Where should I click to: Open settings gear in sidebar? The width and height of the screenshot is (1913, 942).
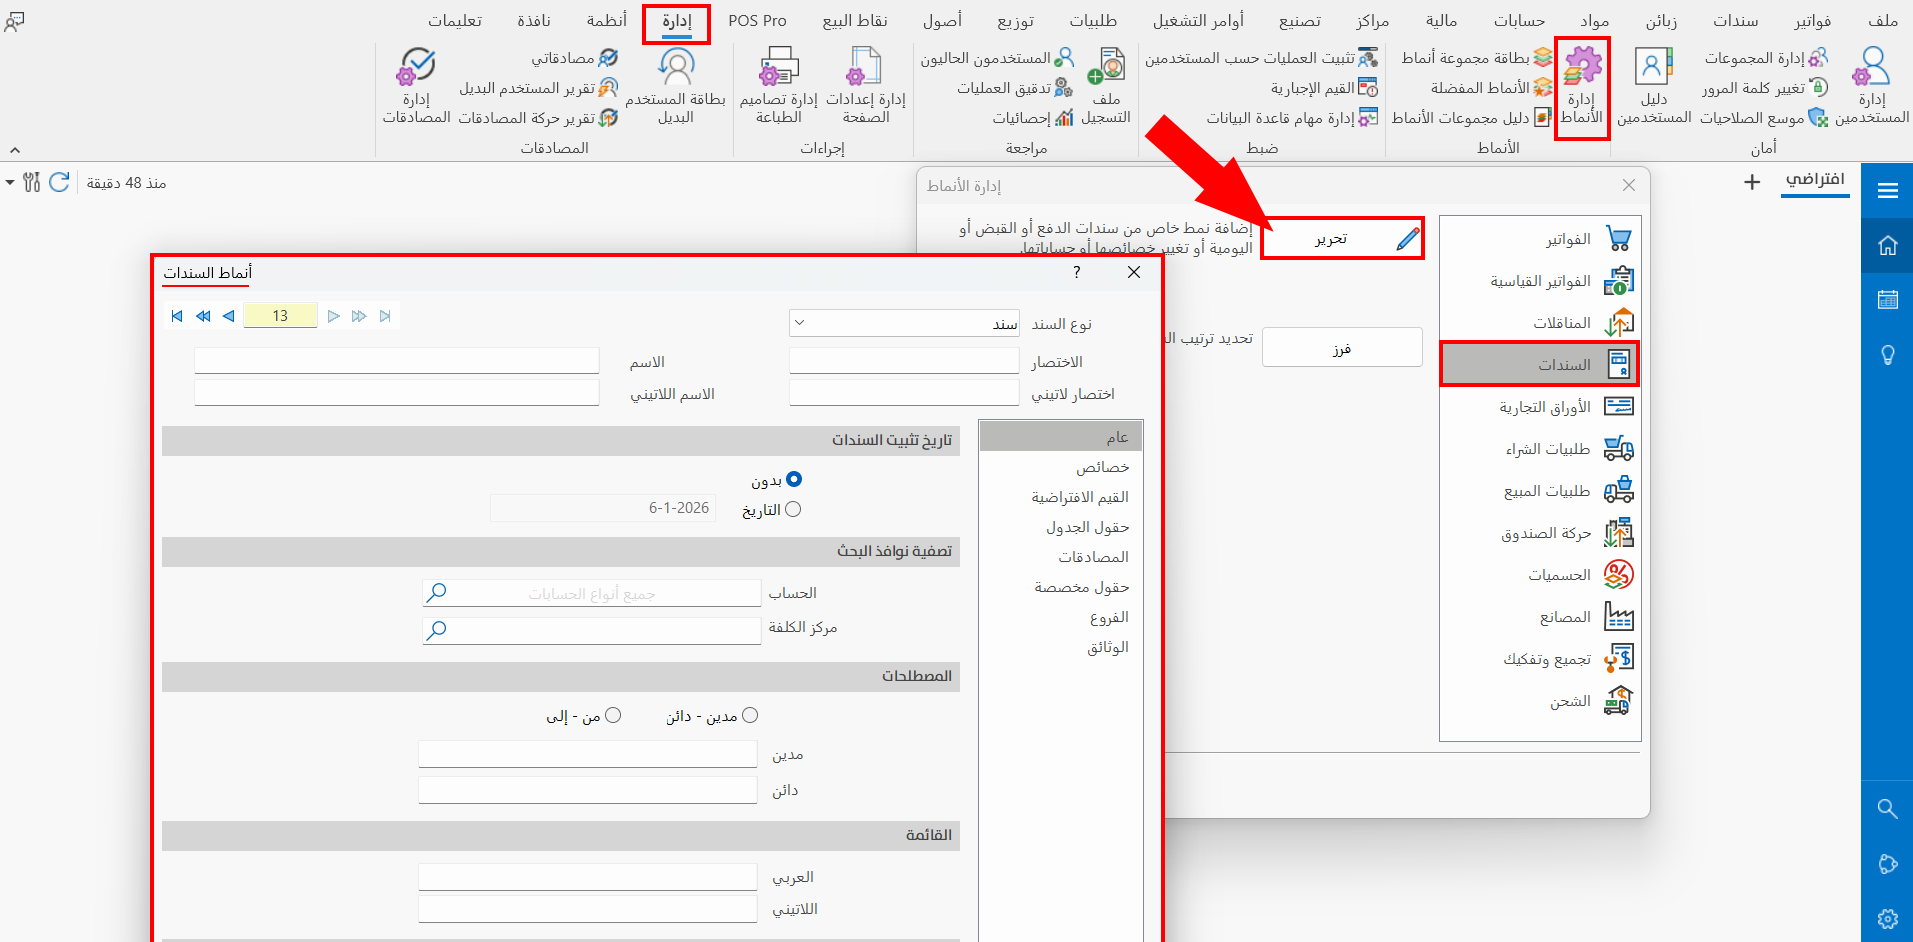point(1887,918)
